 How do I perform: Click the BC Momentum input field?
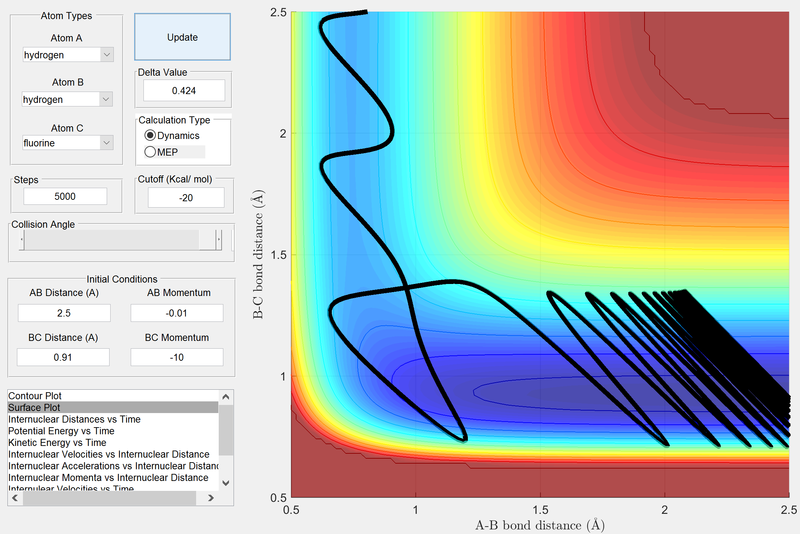coord(177,357)
